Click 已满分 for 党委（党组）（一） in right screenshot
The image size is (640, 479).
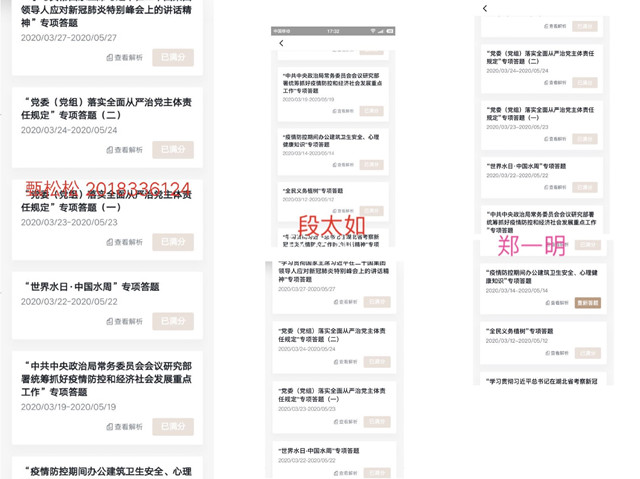coord(585,139)
